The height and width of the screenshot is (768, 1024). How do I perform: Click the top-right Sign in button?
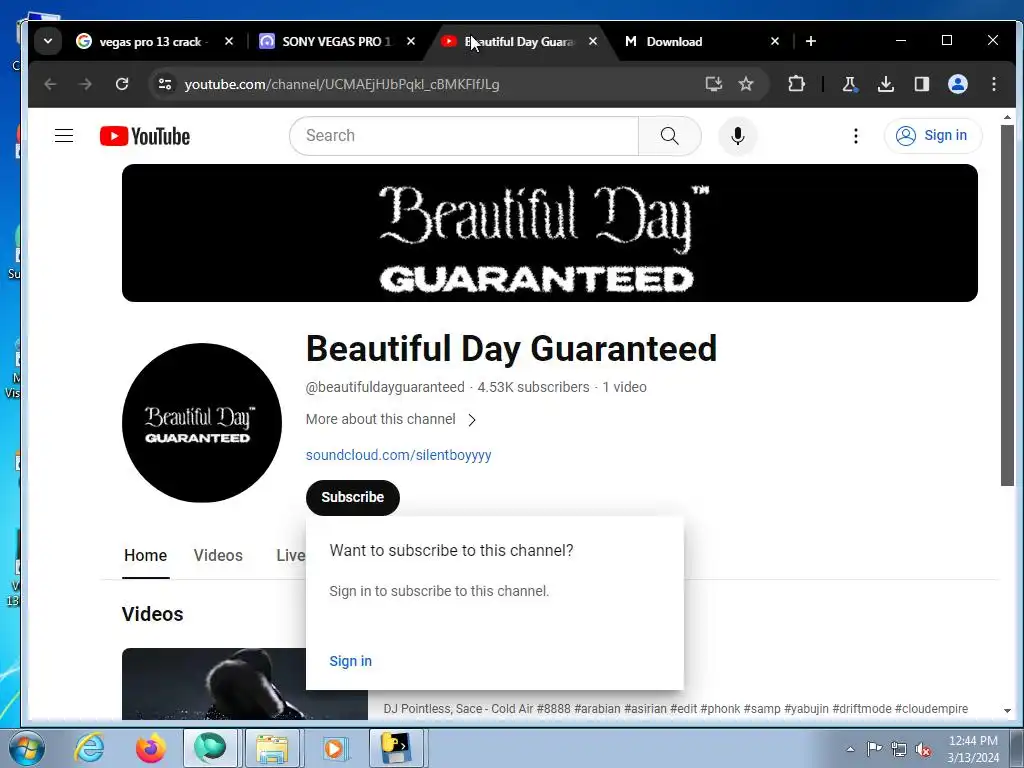point(933,135)
